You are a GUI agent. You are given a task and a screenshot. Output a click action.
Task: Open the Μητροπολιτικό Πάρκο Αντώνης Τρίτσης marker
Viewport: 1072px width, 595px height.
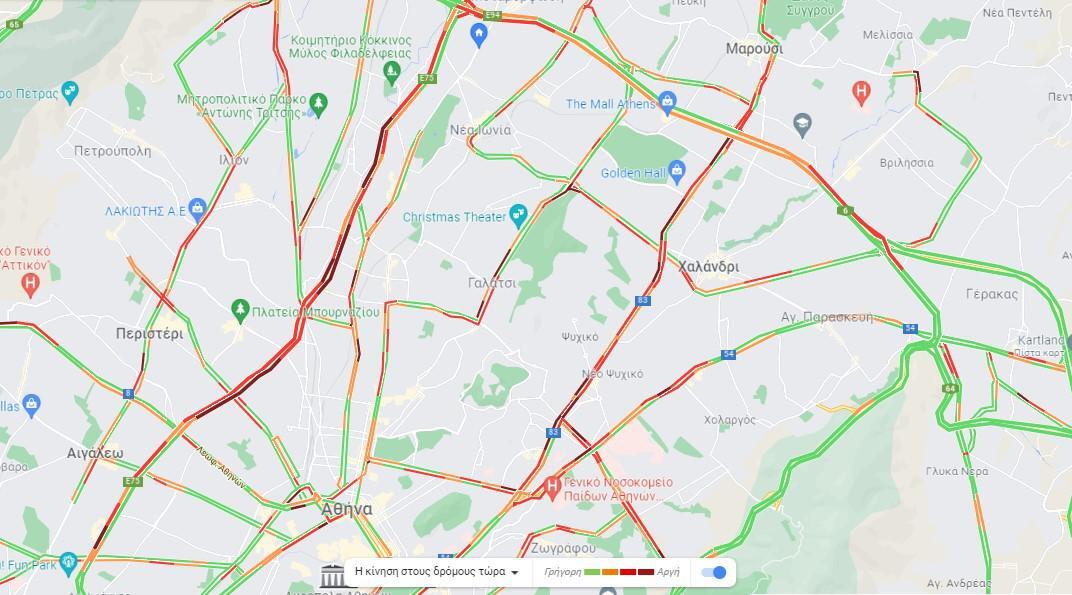tap(319, 105)
